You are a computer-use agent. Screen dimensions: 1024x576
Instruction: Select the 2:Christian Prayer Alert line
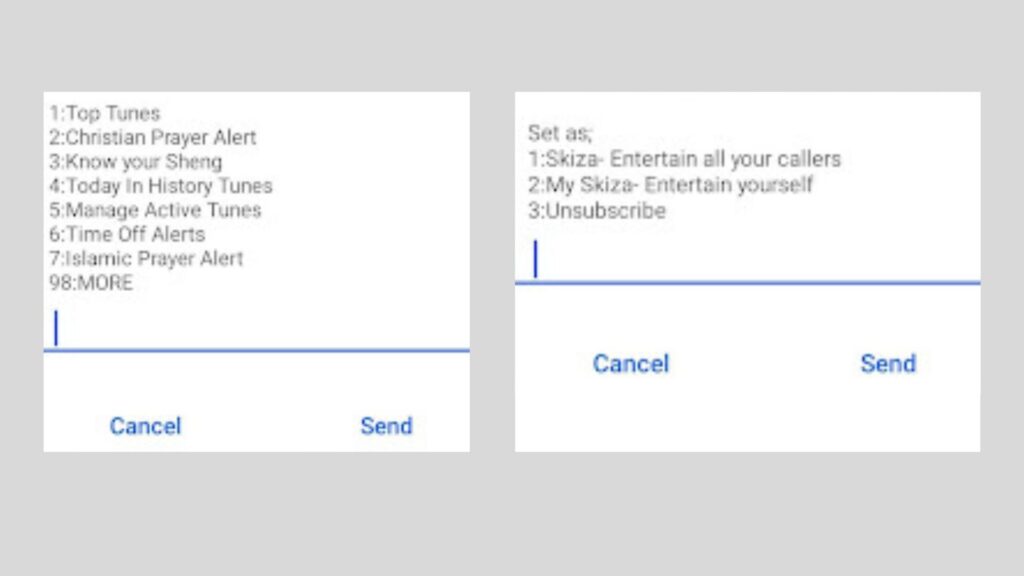153,137
